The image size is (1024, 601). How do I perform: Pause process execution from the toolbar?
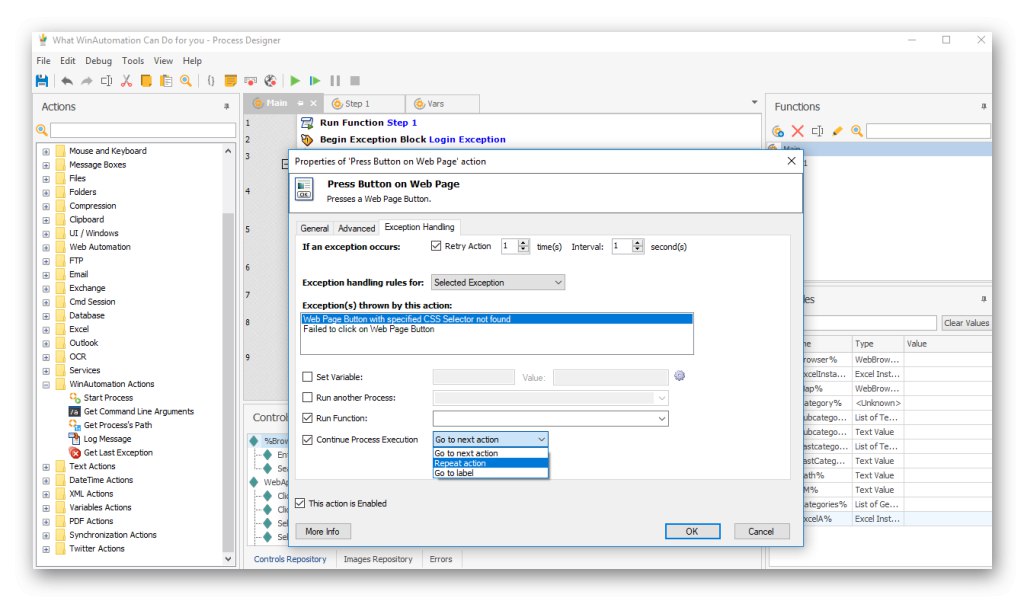tap(335, 81)
